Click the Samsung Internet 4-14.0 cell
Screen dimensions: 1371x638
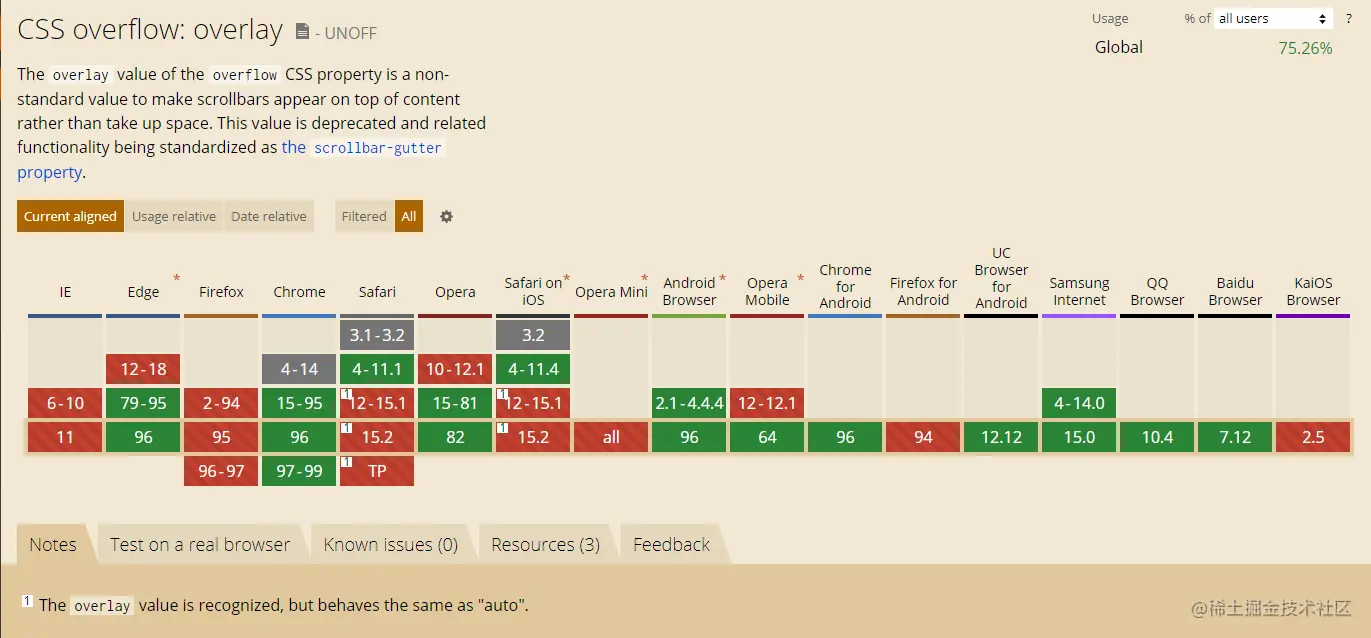(x=1079, y=403)
